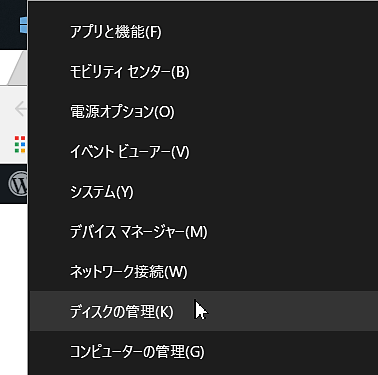Click the browser back arrow
Image resolution: width=378 pixels, height=375 pixels.
(x=21, y=109)
